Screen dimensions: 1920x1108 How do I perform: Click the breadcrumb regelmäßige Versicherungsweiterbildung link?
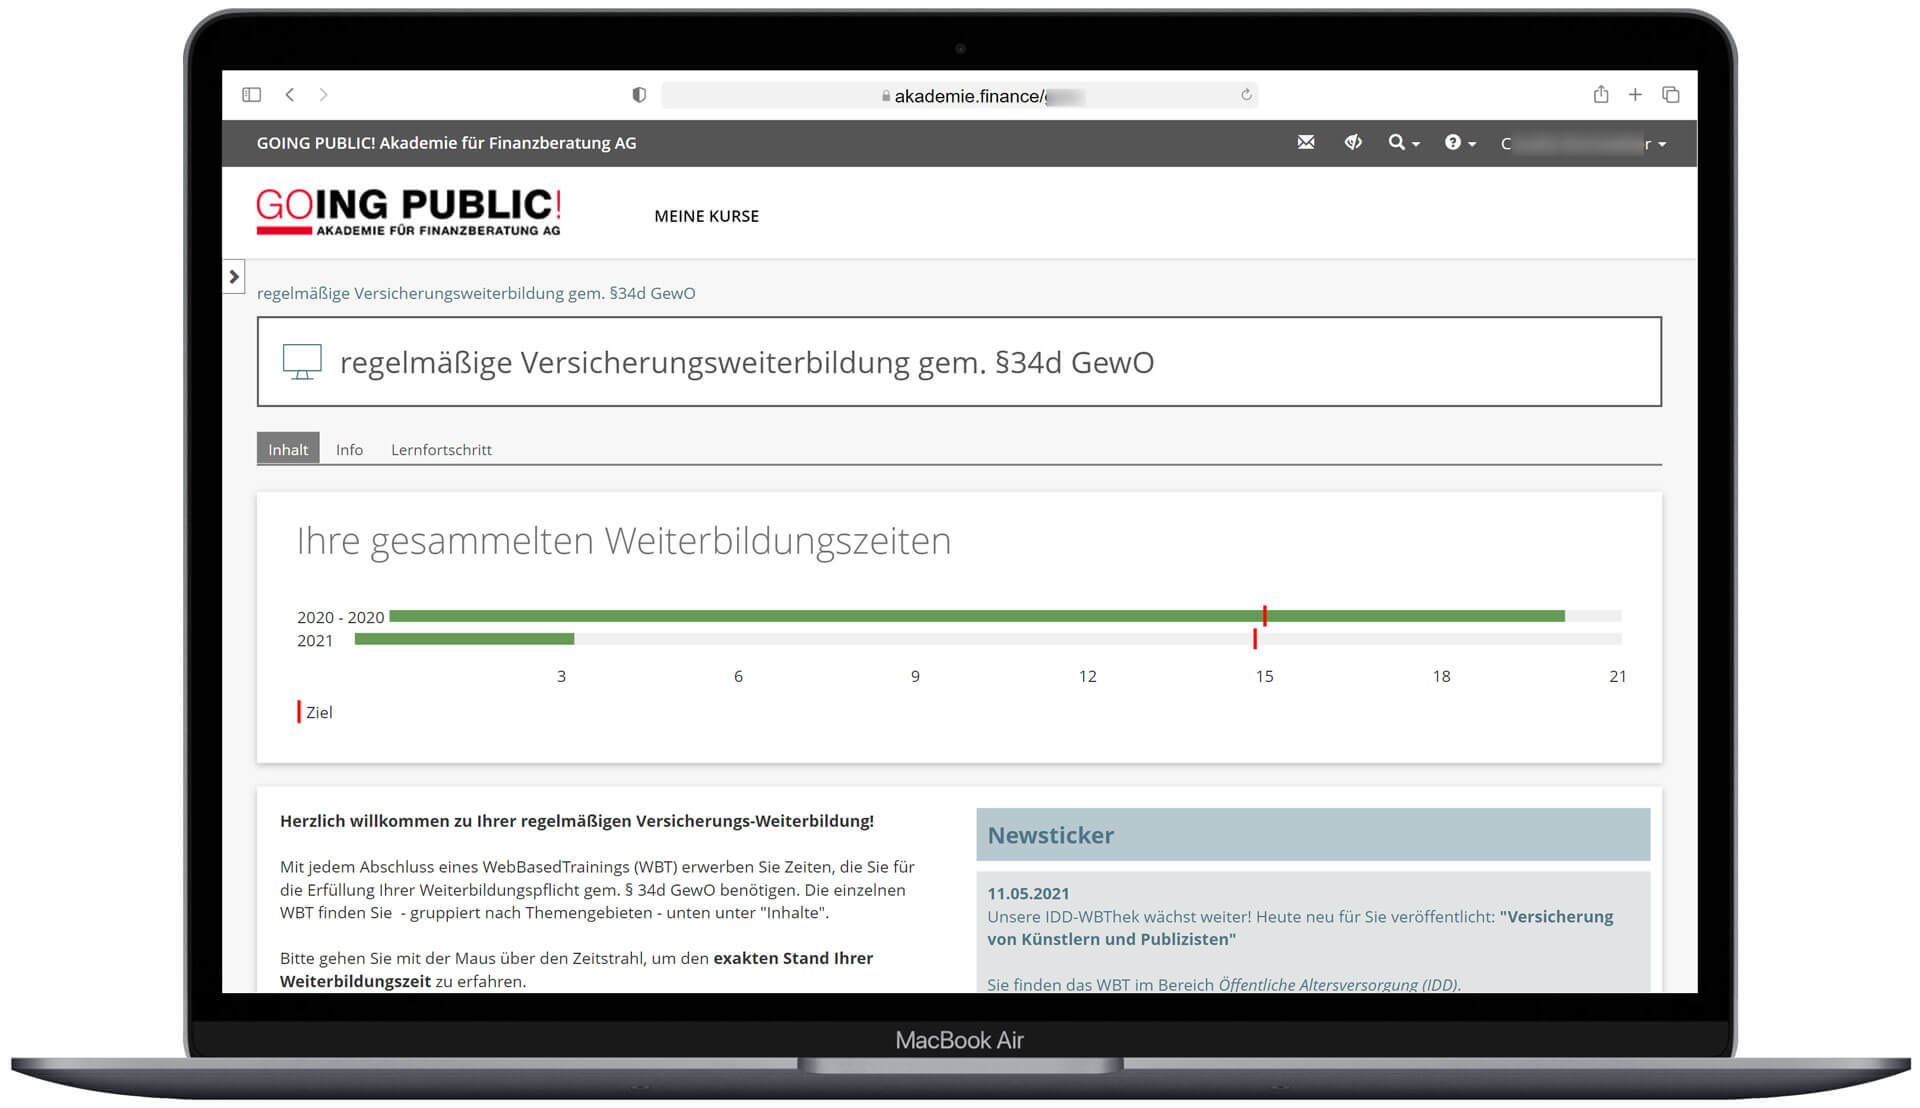(x=476, y=293)
